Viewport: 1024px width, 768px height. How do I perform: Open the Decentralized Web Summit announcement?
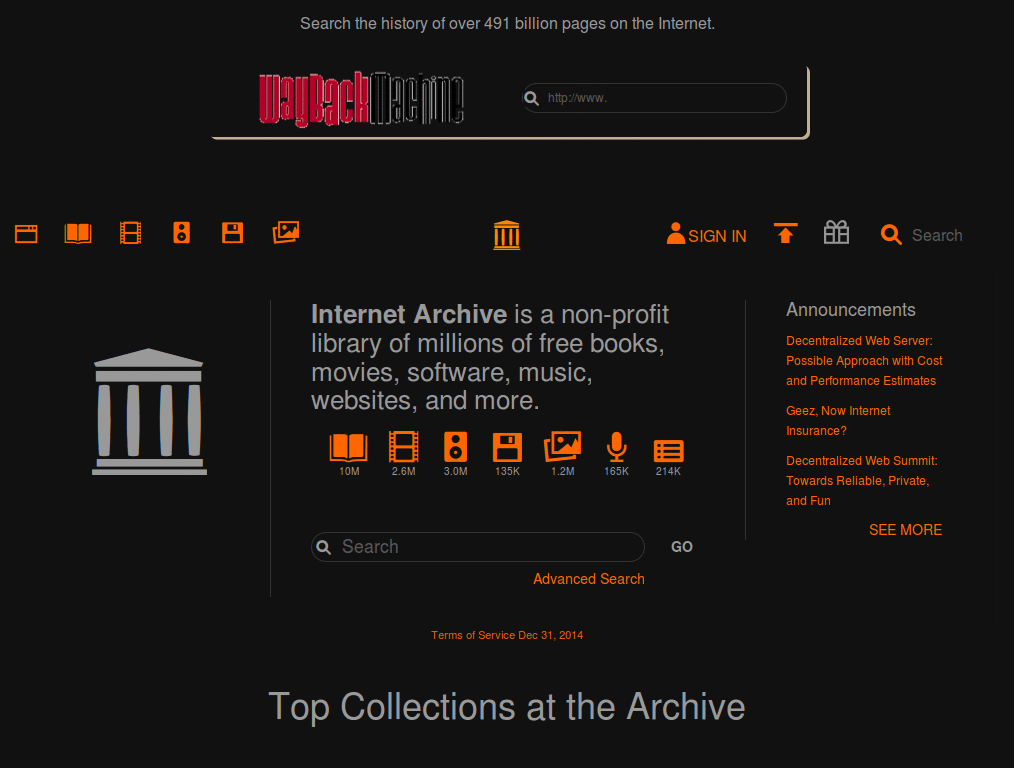point(861,480)
